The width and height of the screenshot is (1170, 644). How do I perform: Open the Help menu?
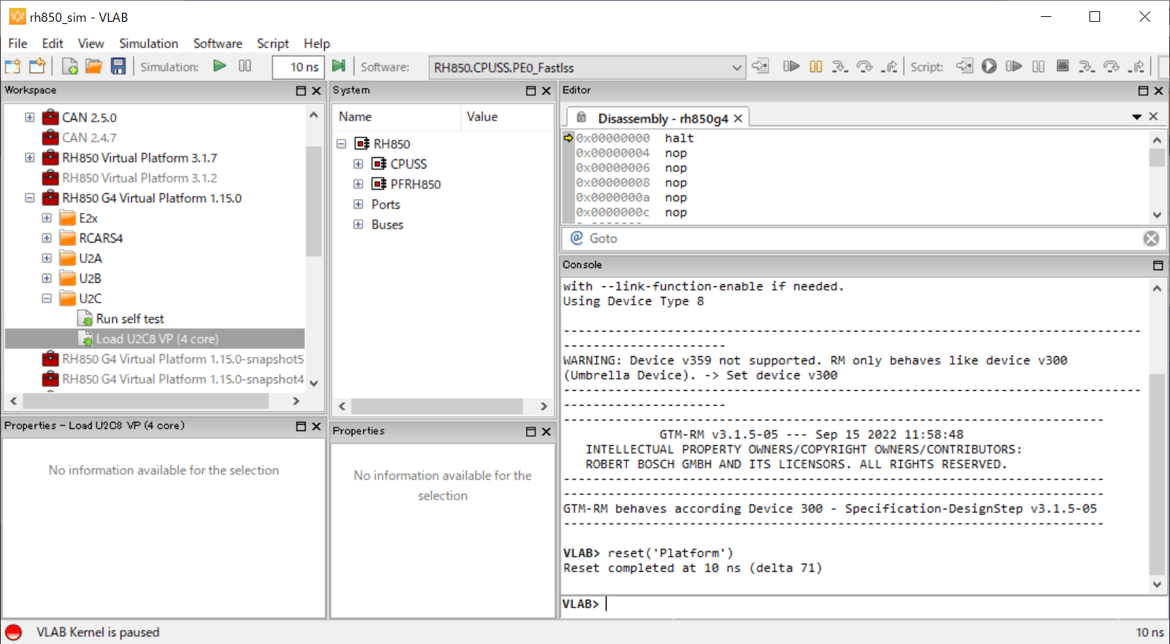(x=316, y=43)
